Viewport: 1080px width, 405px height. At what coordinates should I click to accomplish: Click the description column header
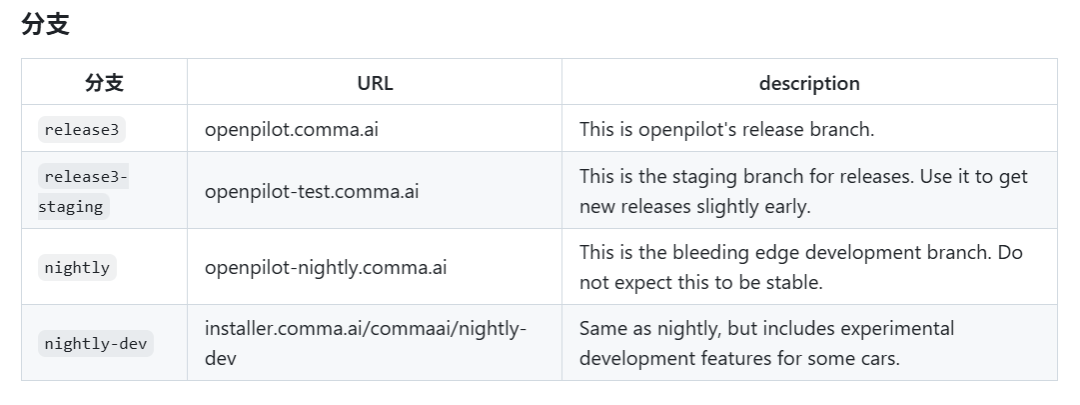click(809, 83)
